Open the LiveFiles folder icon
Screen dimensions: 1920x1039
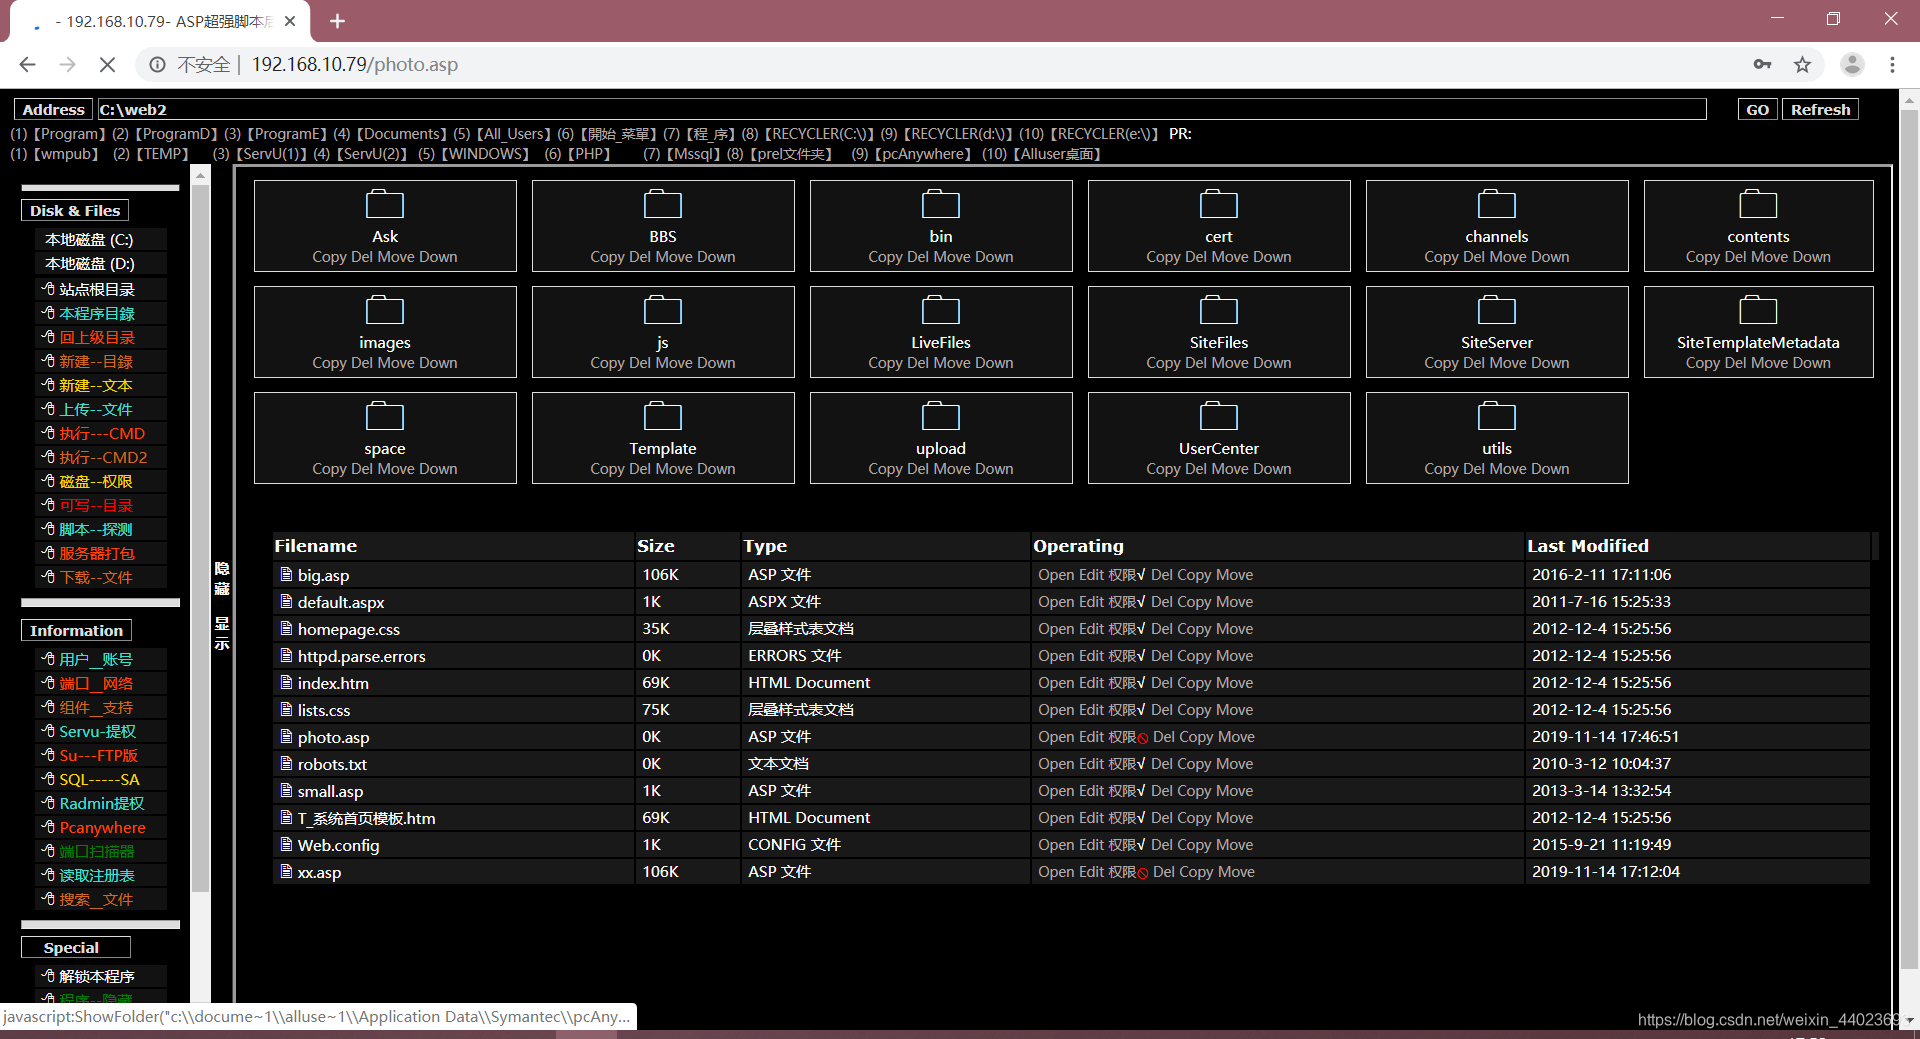[941, 311]
